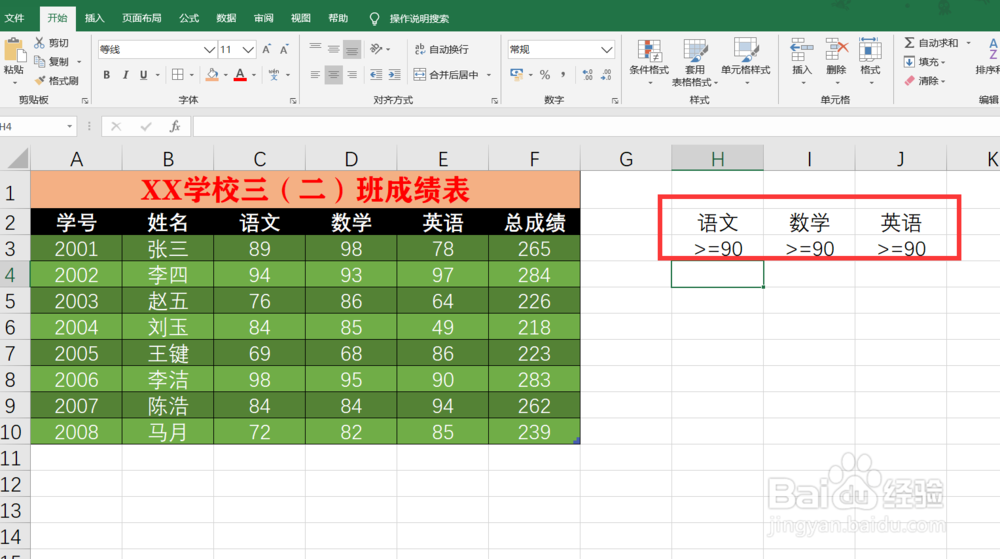
Task: Open Alignment group dialog launcher
Action: 495,101
